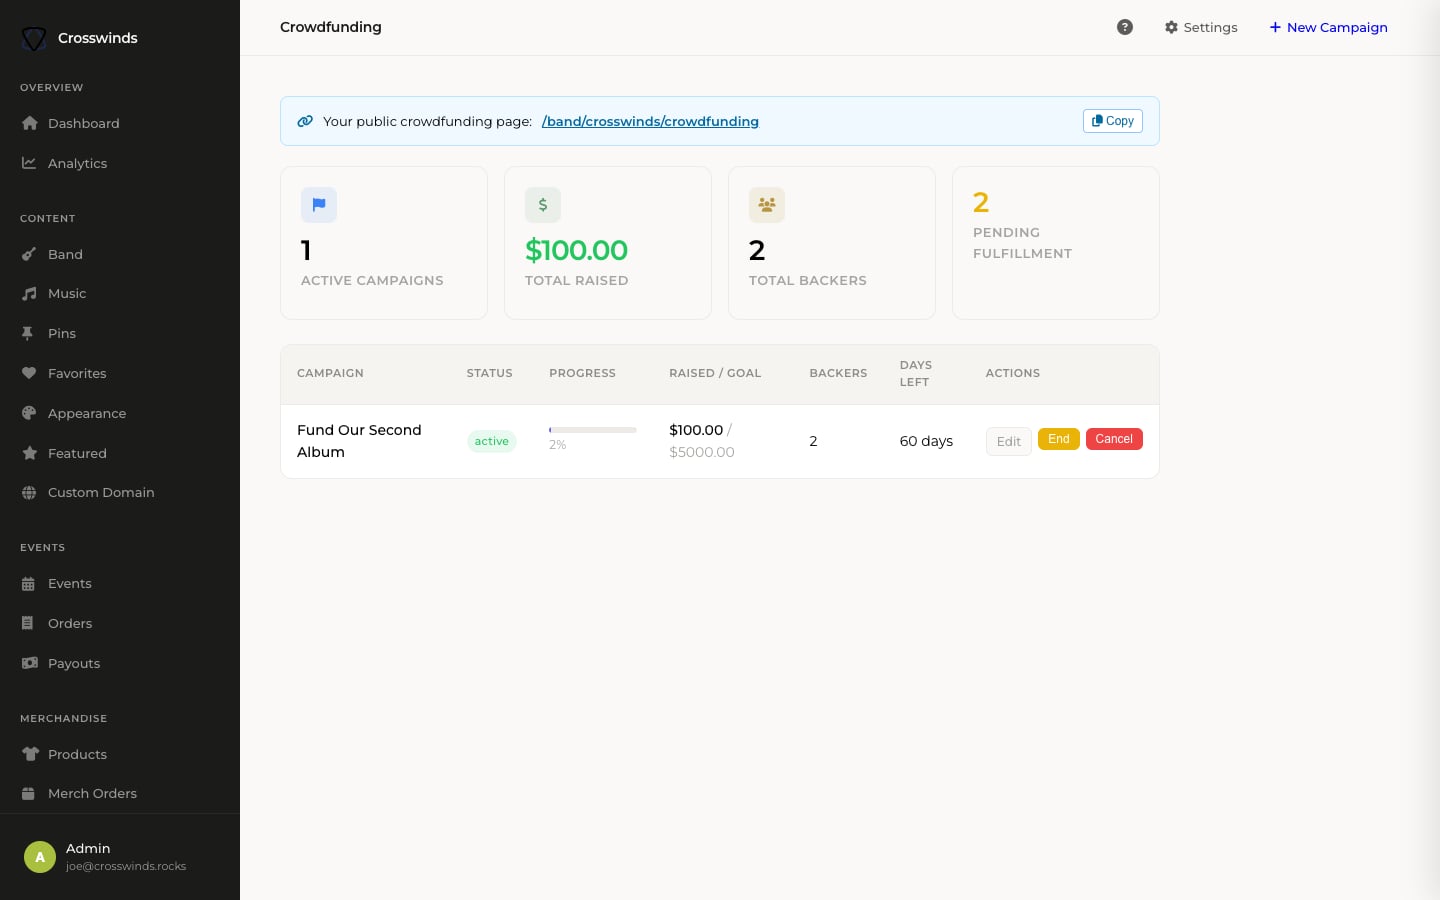The image size is (1440, 900).
Task: Select Music in the sidebar
Action: tap(120, 294)
